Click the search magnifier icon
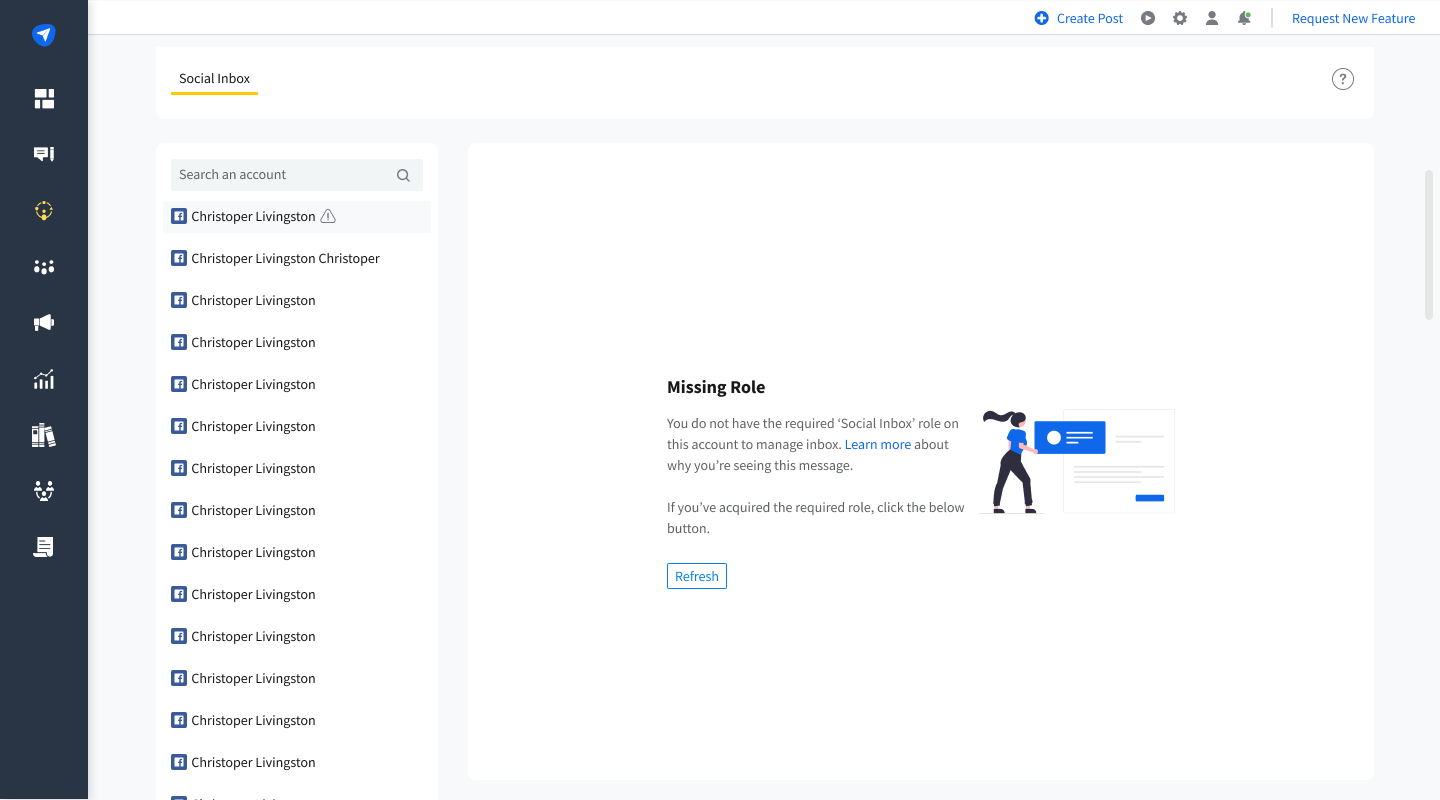This screenshot has height=800, width=1440. tap(403, 175)
